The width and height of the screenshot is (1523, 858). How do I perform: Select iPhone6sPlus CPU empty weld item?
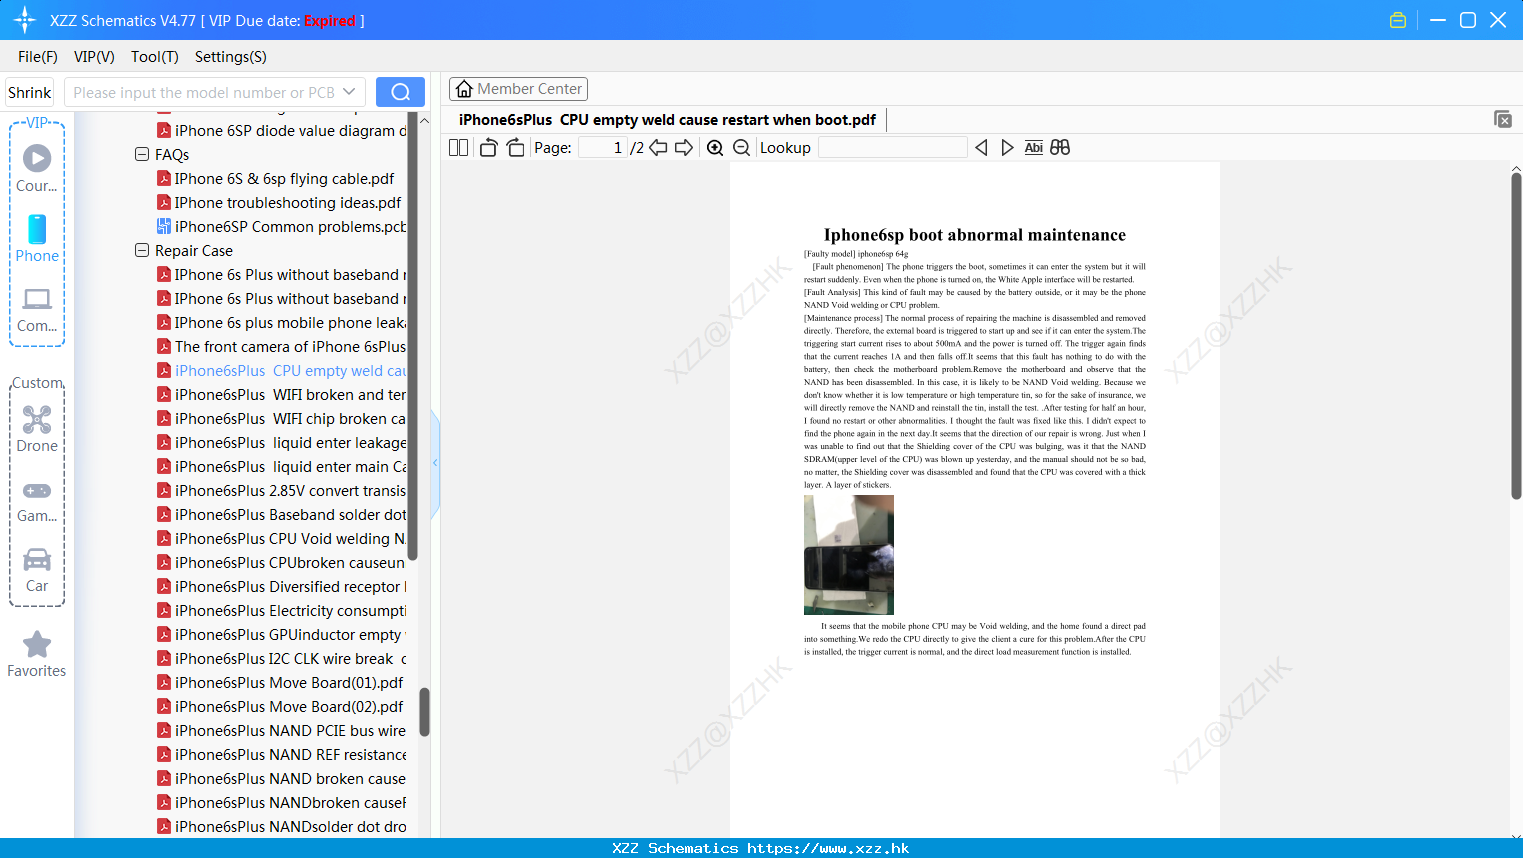coord(282,371)
